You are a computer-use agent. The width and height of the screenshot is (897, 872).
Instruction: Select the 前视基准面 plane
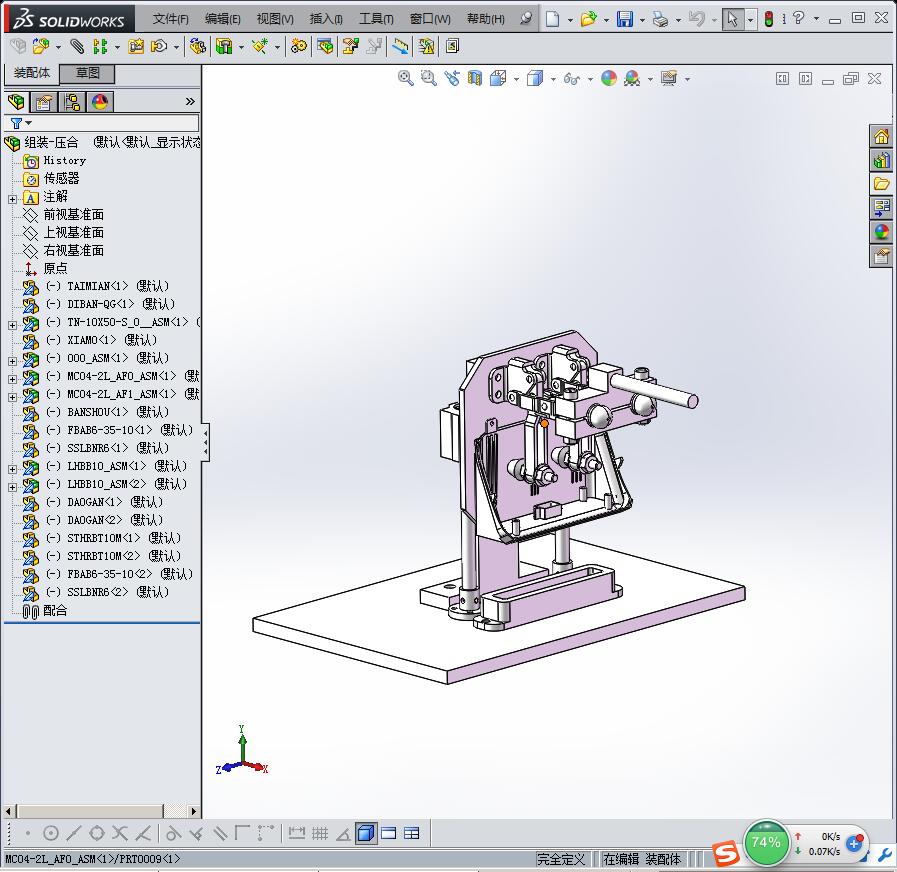click(73, 215)
